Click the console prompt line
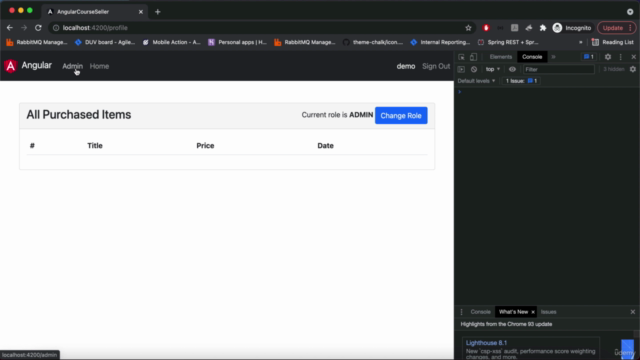 pos(547,92)
